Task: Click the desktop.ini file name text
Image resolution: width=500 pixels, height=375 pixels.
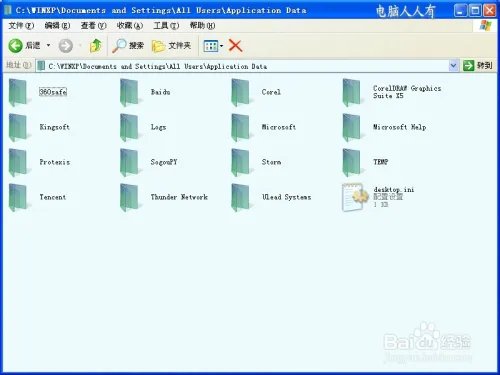Action: 394,190
